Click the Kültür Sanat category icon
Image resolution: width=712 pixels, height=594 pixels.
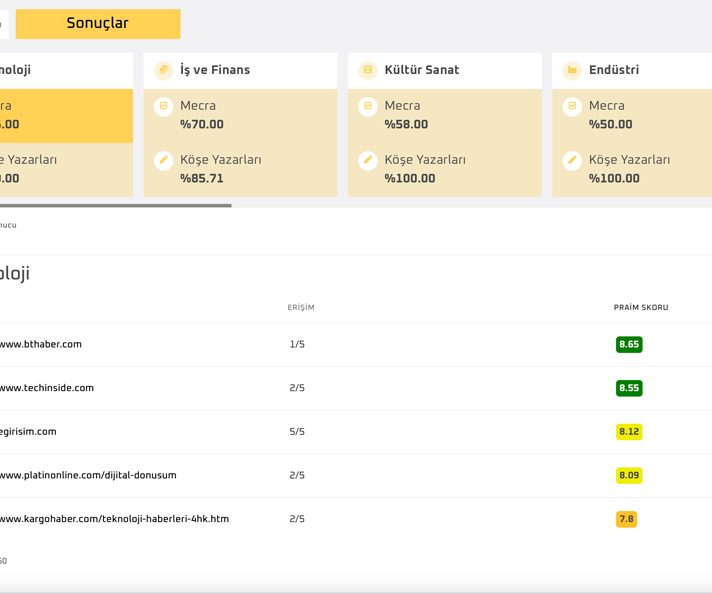tap(368, 70)
